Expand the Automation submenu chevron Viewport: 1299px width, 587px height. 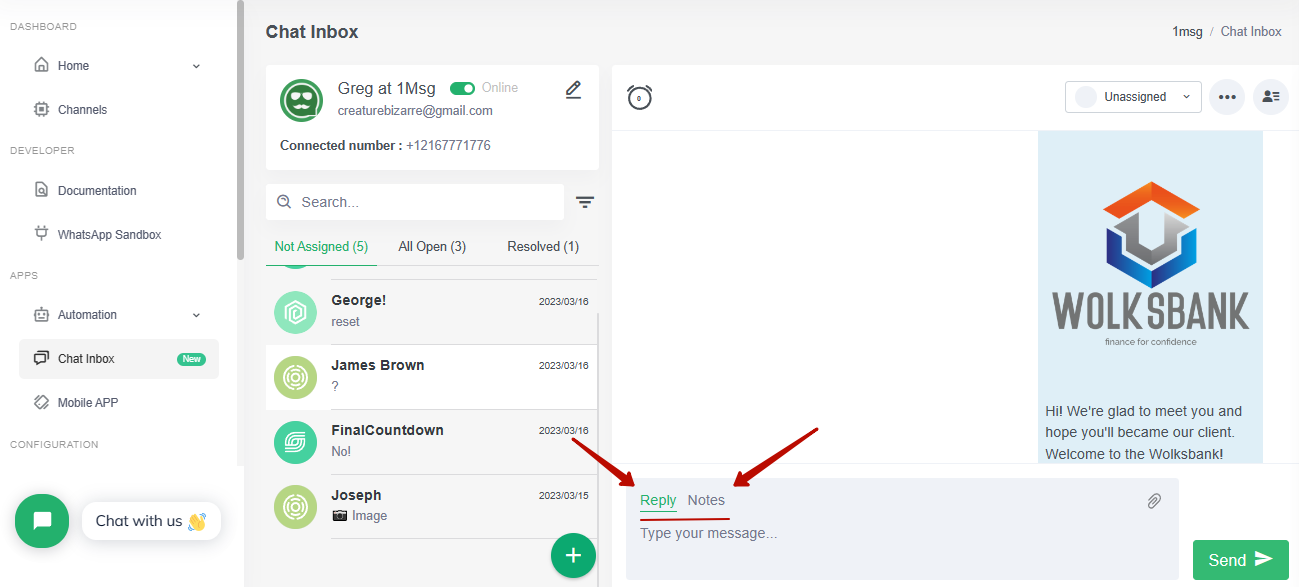(196, 315)
